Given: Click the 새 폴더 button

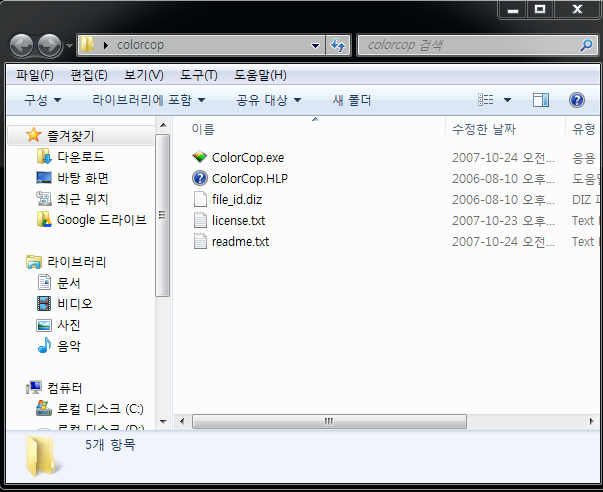Looking at the screenshot, I should [x=351, y=100].
